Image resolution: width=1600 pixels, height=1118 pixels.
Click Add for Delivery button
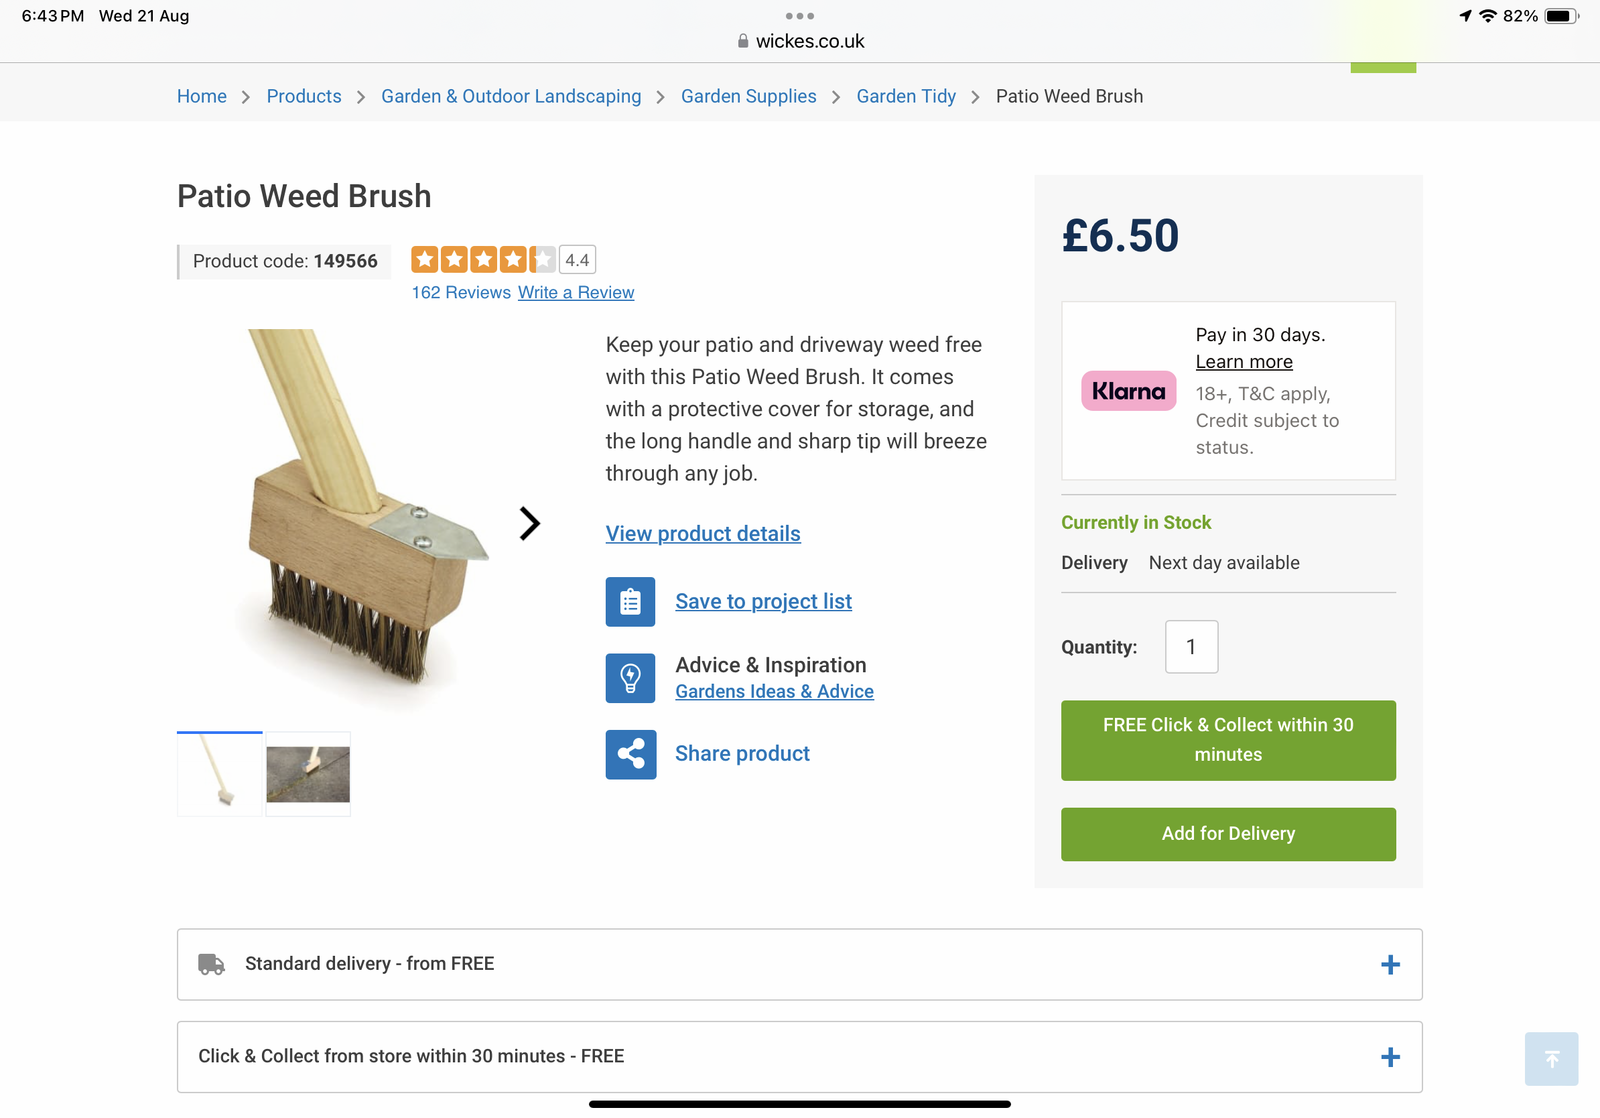[1228, 834]
